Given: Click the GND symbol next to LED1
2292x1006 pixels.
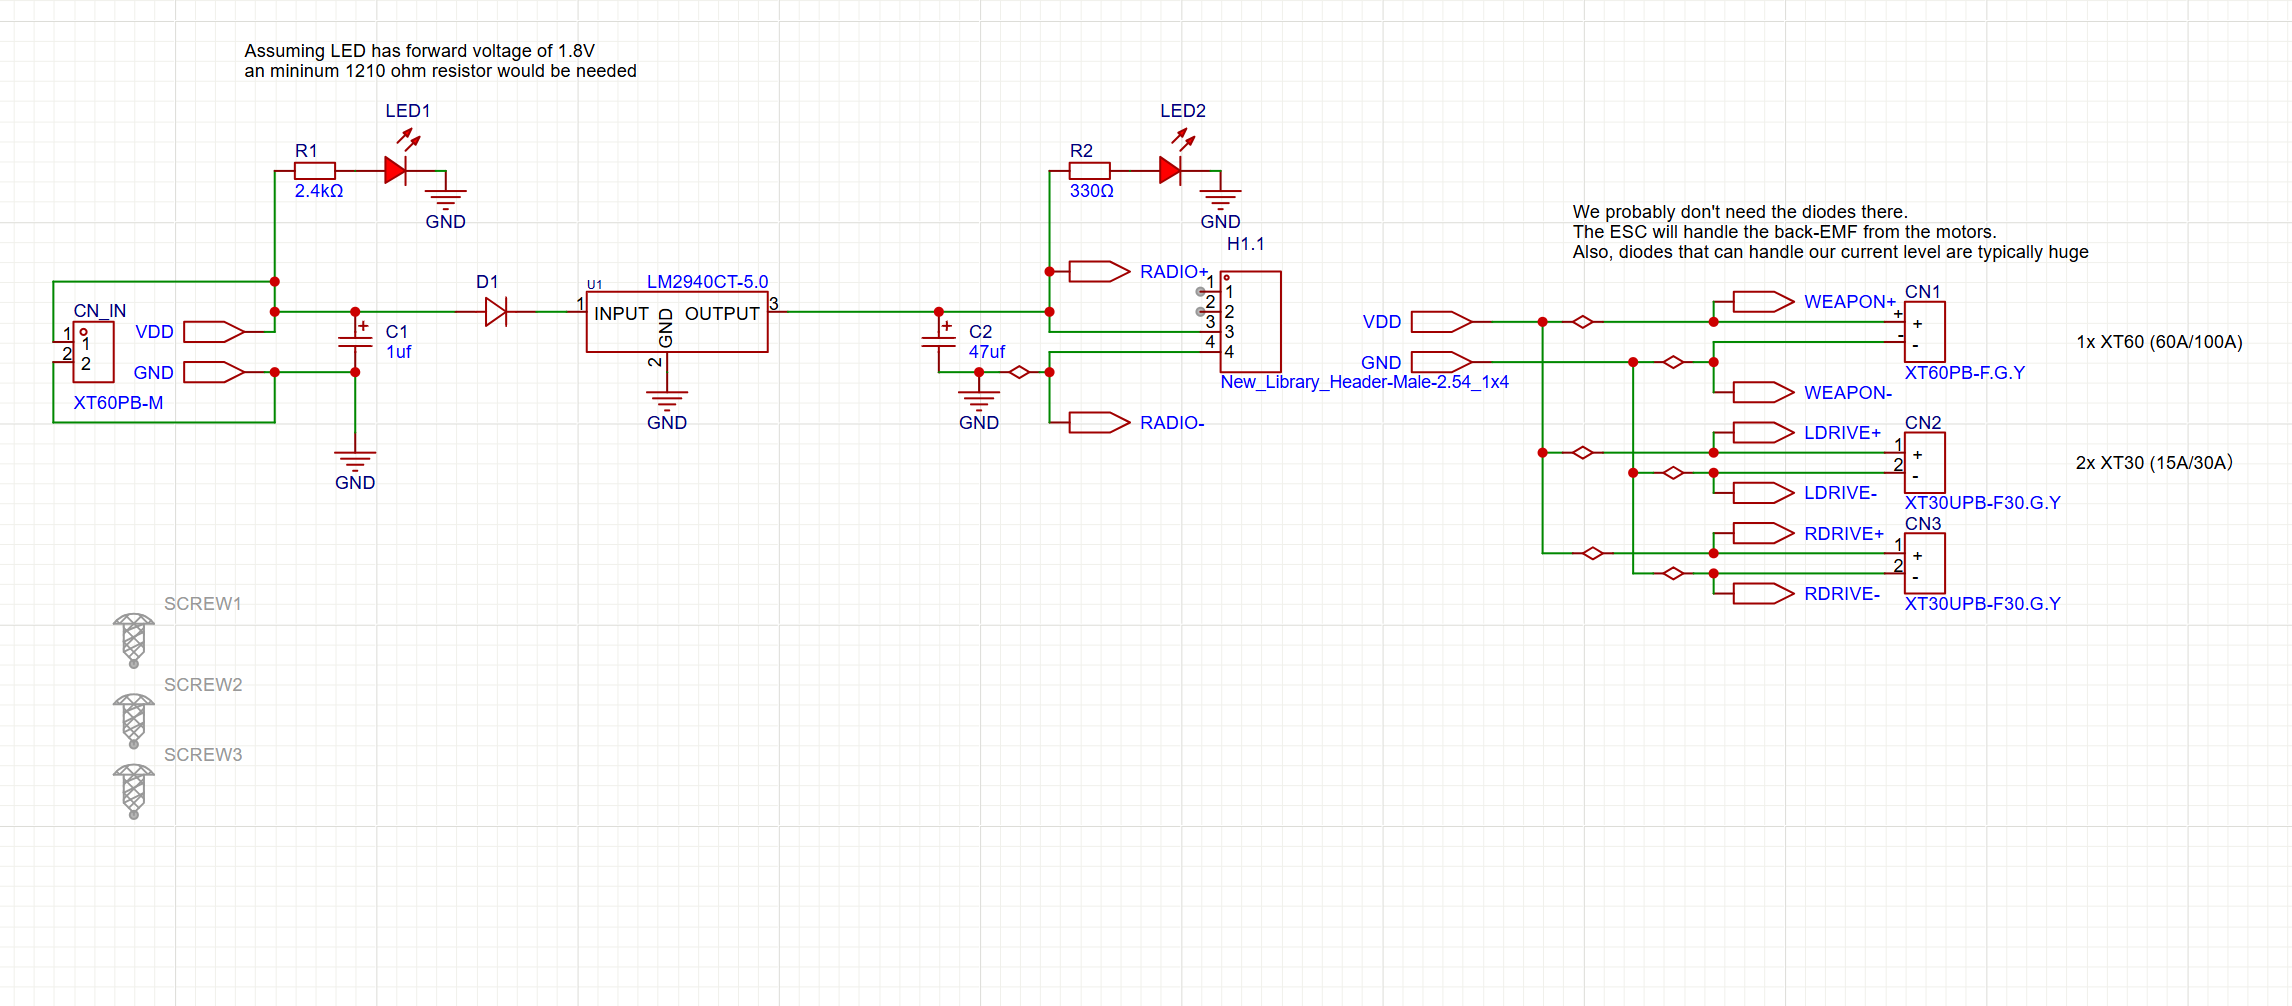Looking at the screenshot, I should [445, 201].
